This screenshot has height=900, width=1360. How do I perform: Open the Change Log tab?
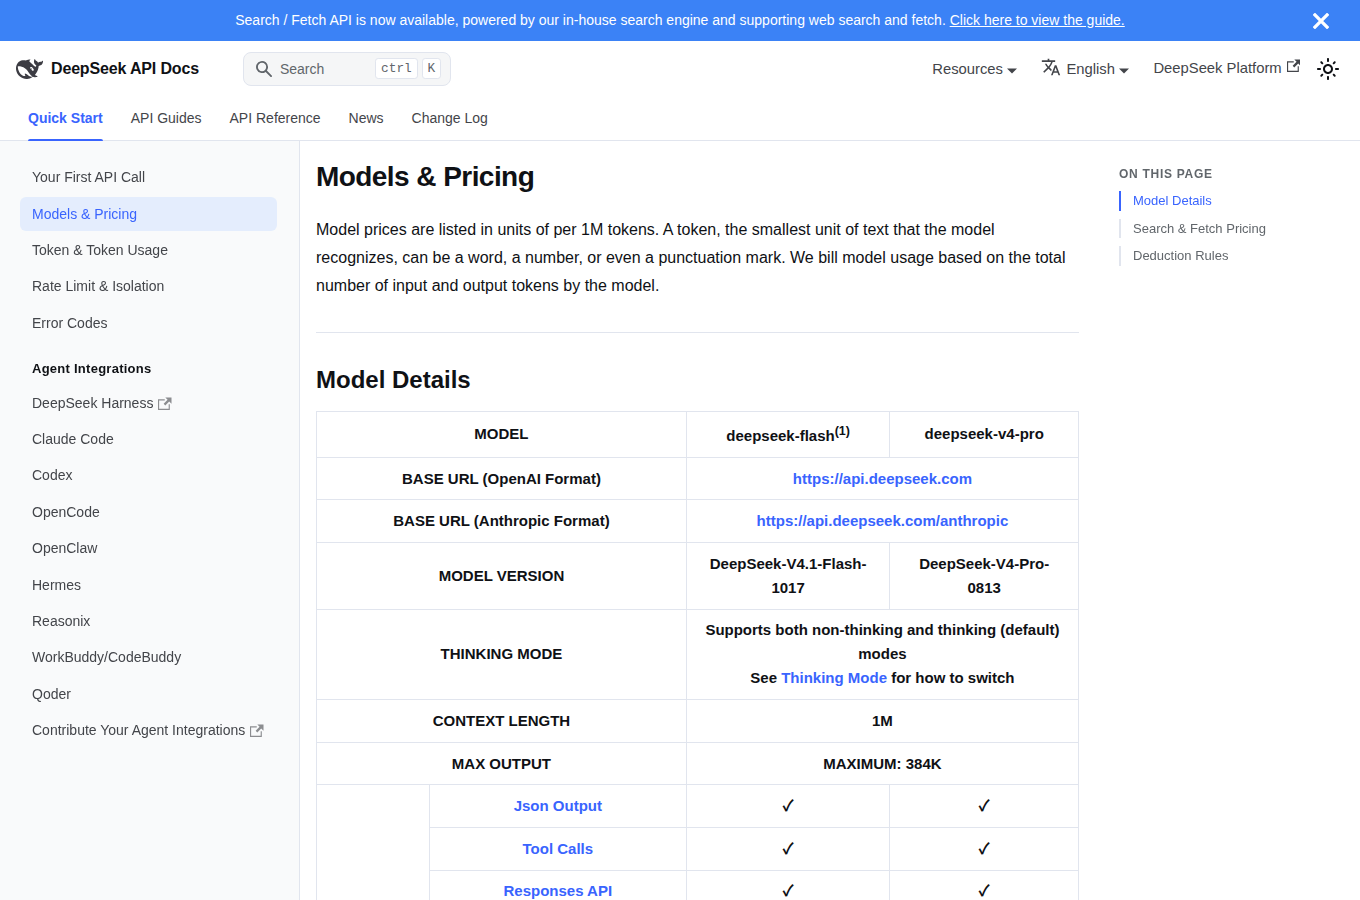450,118
